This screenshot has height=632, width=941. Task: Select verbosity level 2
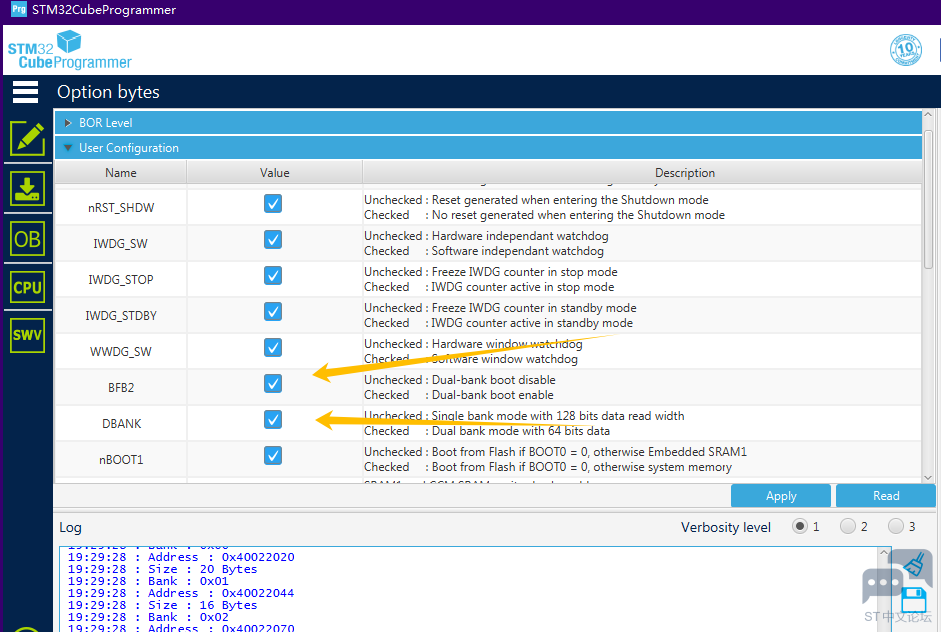(x=847, y=526)
